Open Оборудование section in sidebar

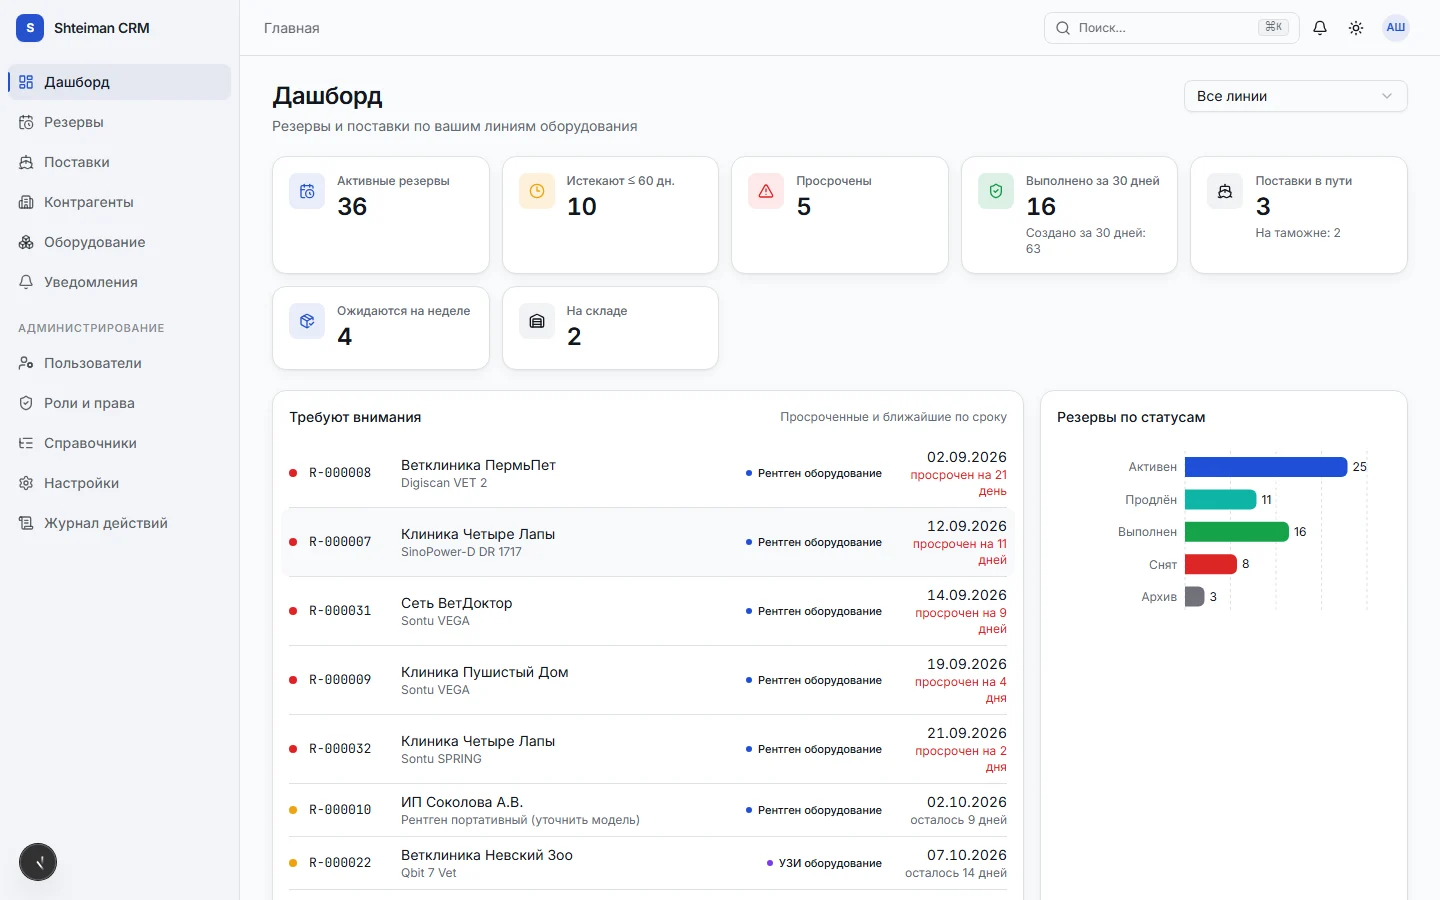pyautogui.click(x=120, y=242)
